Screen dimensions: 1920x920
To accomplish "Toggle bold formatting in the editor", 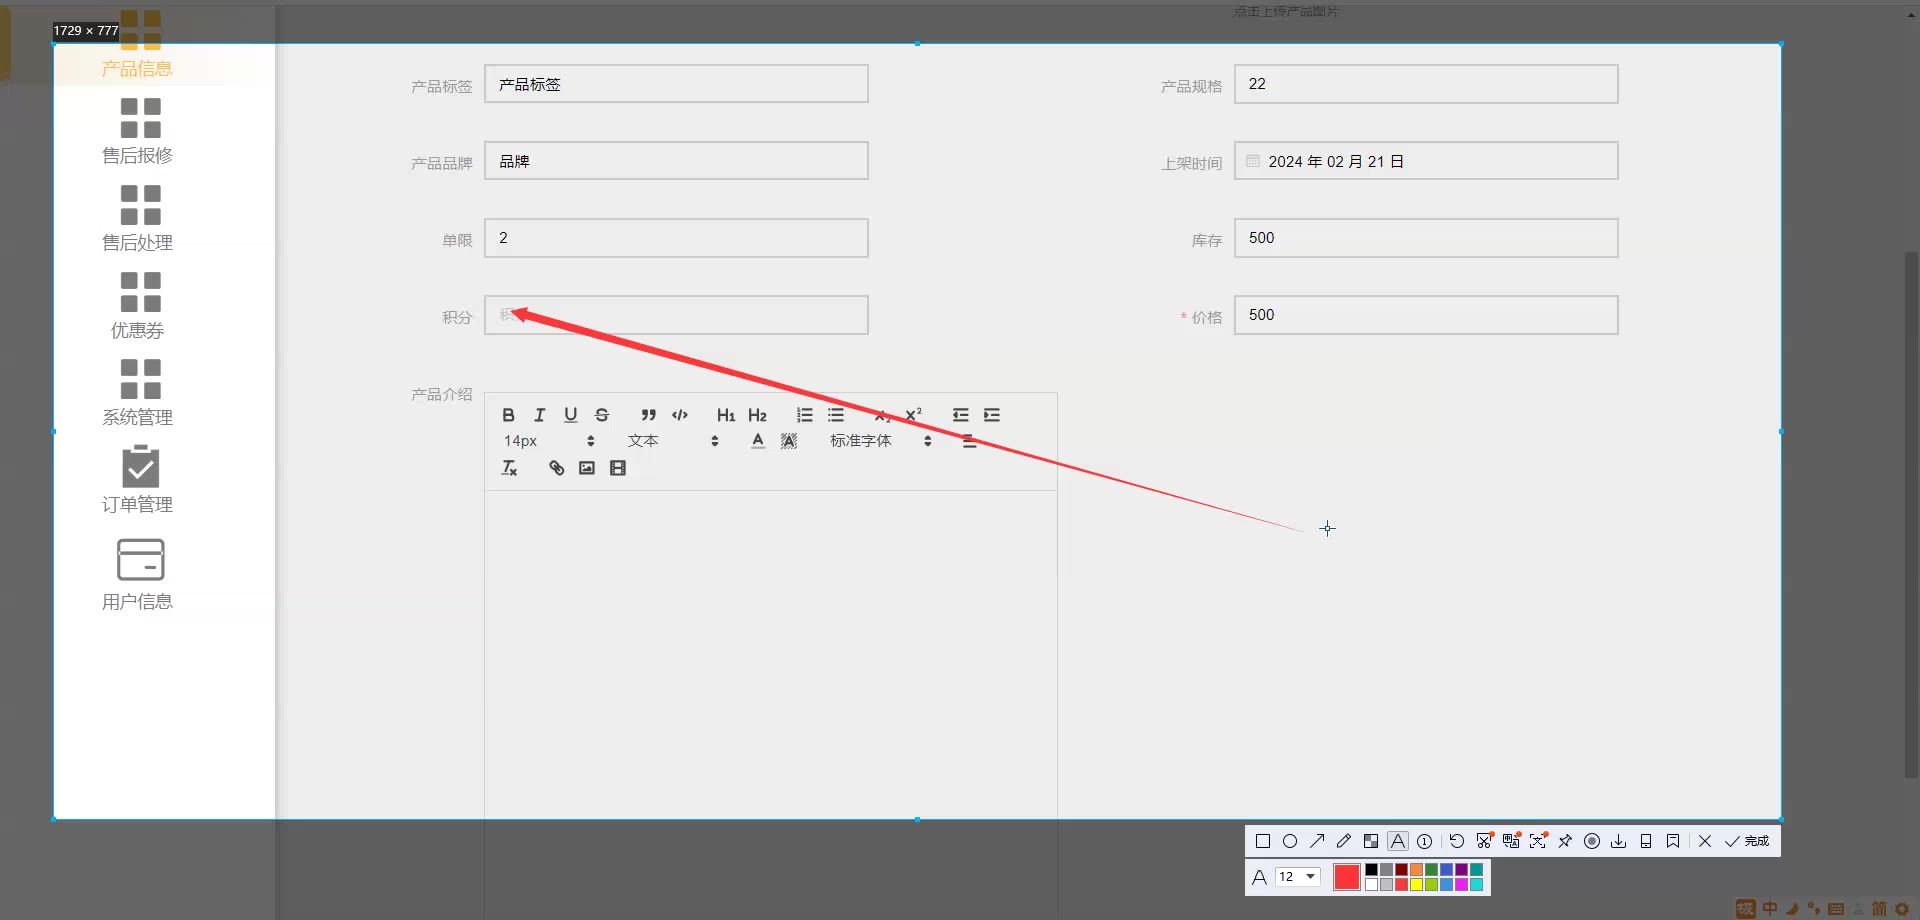I will pyautogui.click(x=508, y=415).
